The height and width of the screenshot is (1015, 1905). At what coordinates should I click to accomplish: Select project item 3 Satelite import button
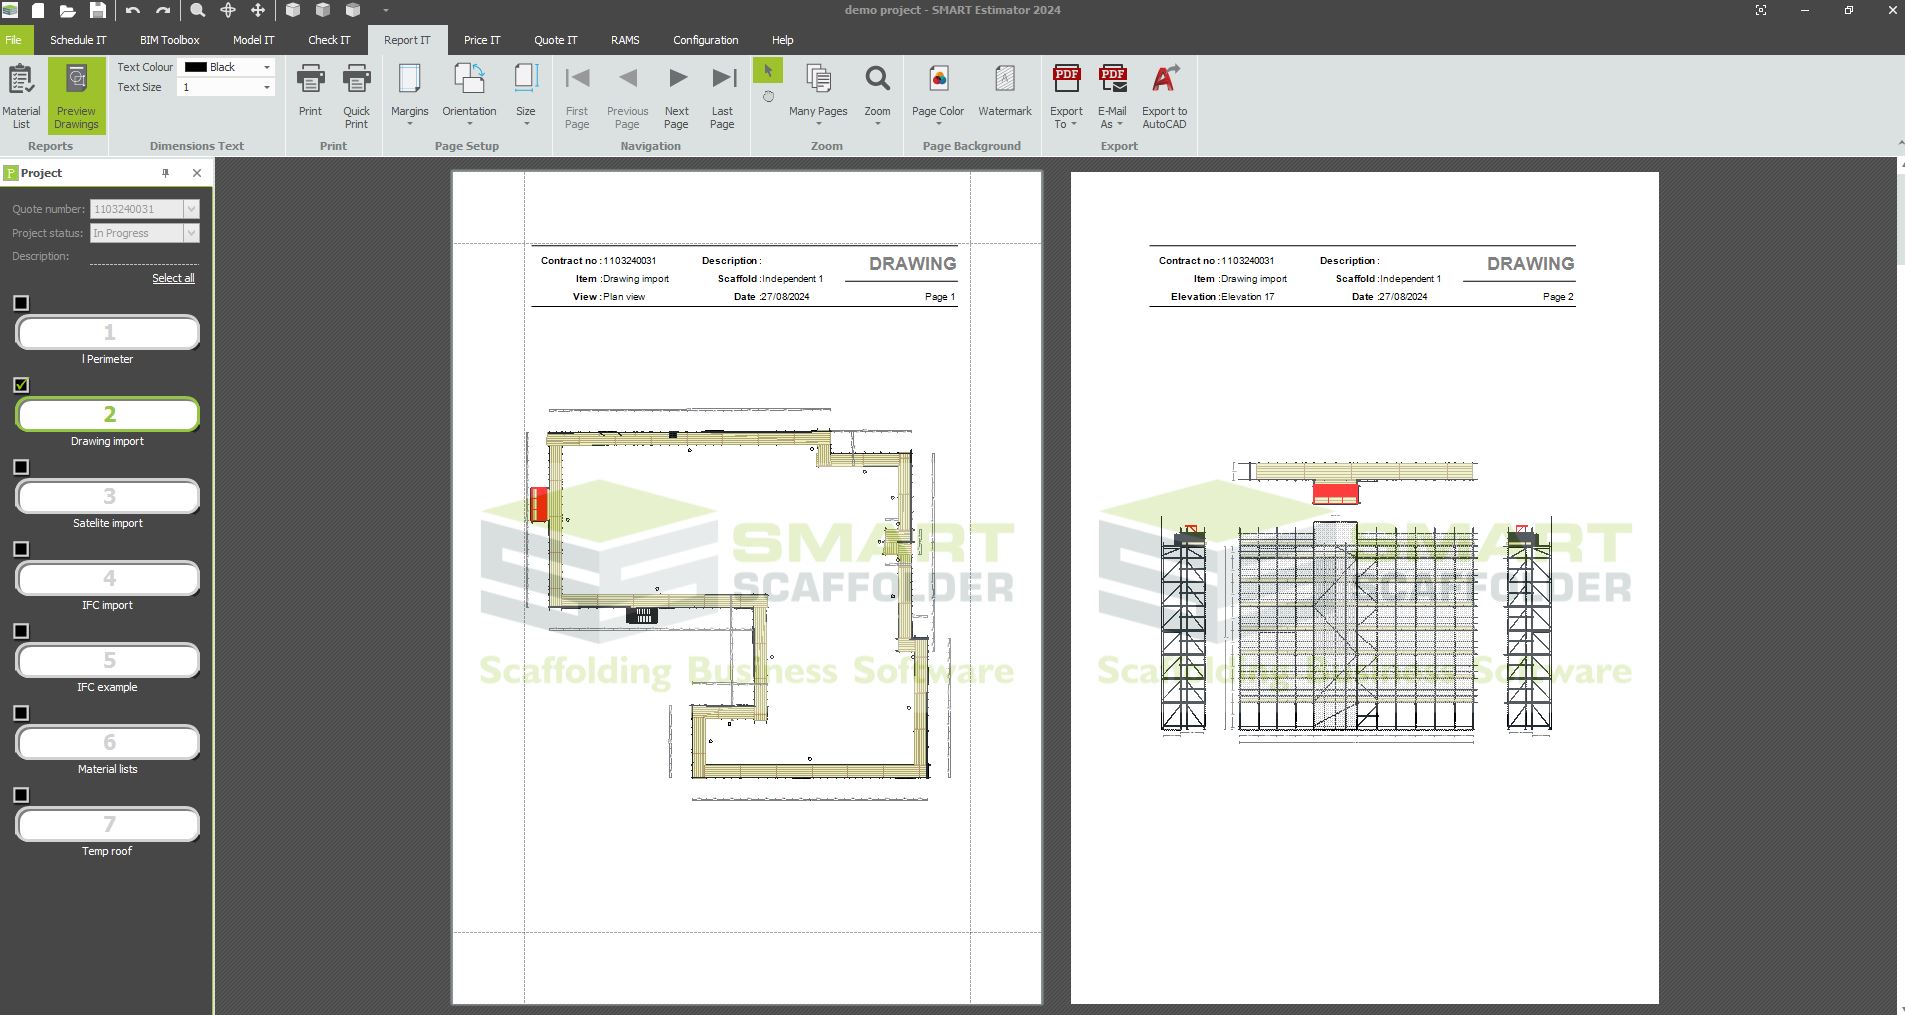(x=108, y=496)
